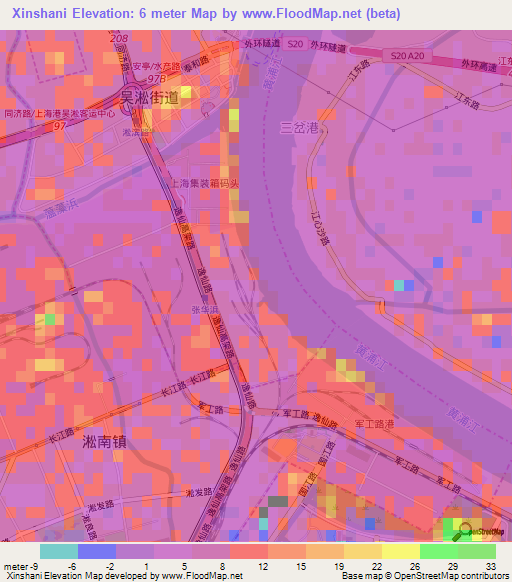Click the 张华浜 label

[x=205, y=310]
